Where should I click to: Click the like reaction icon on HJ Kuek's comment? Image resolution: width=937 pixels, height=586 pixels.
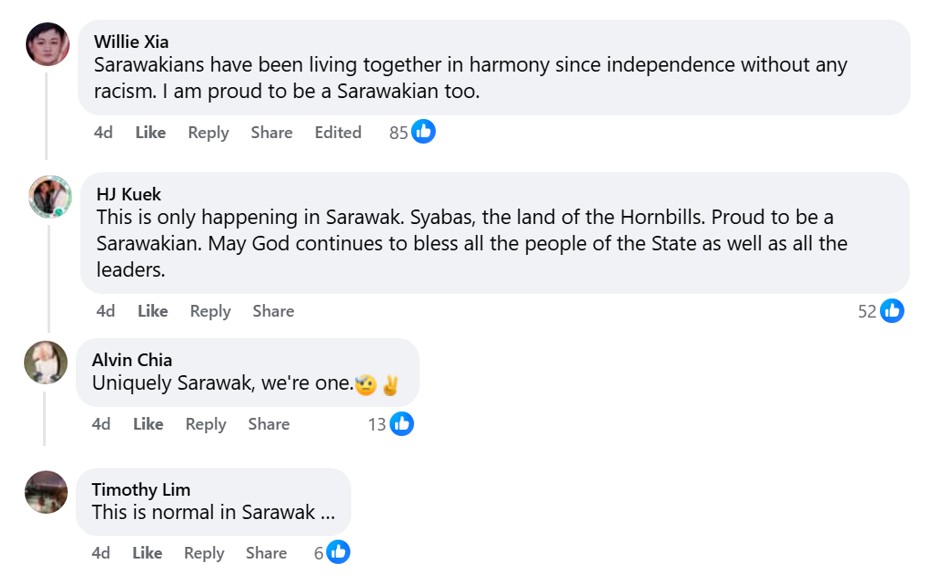click(892, 311)
